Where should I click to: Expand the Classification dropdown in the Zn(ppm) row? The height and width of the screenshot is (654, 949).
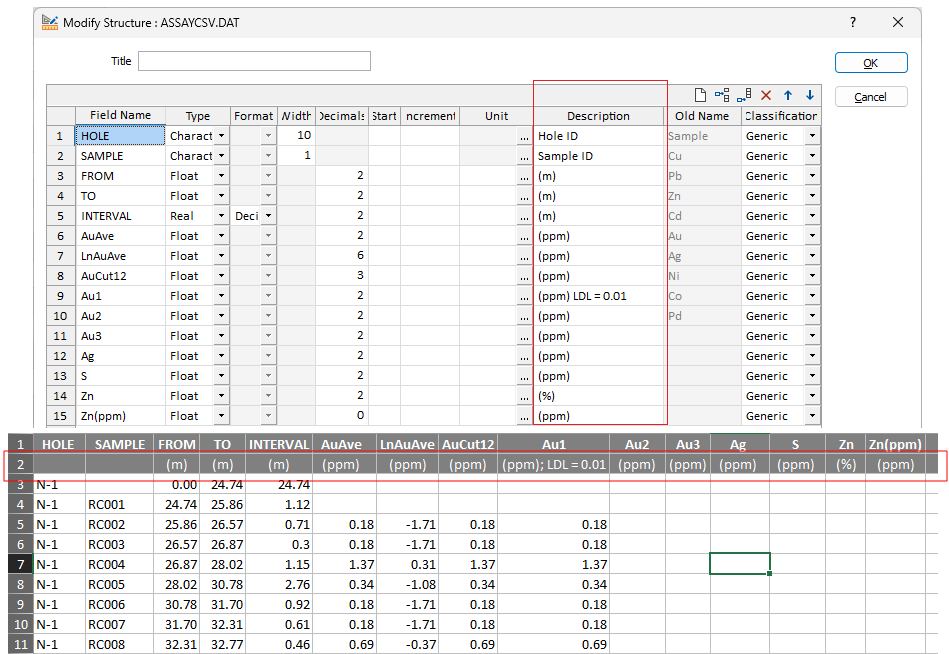pos(812,416)
